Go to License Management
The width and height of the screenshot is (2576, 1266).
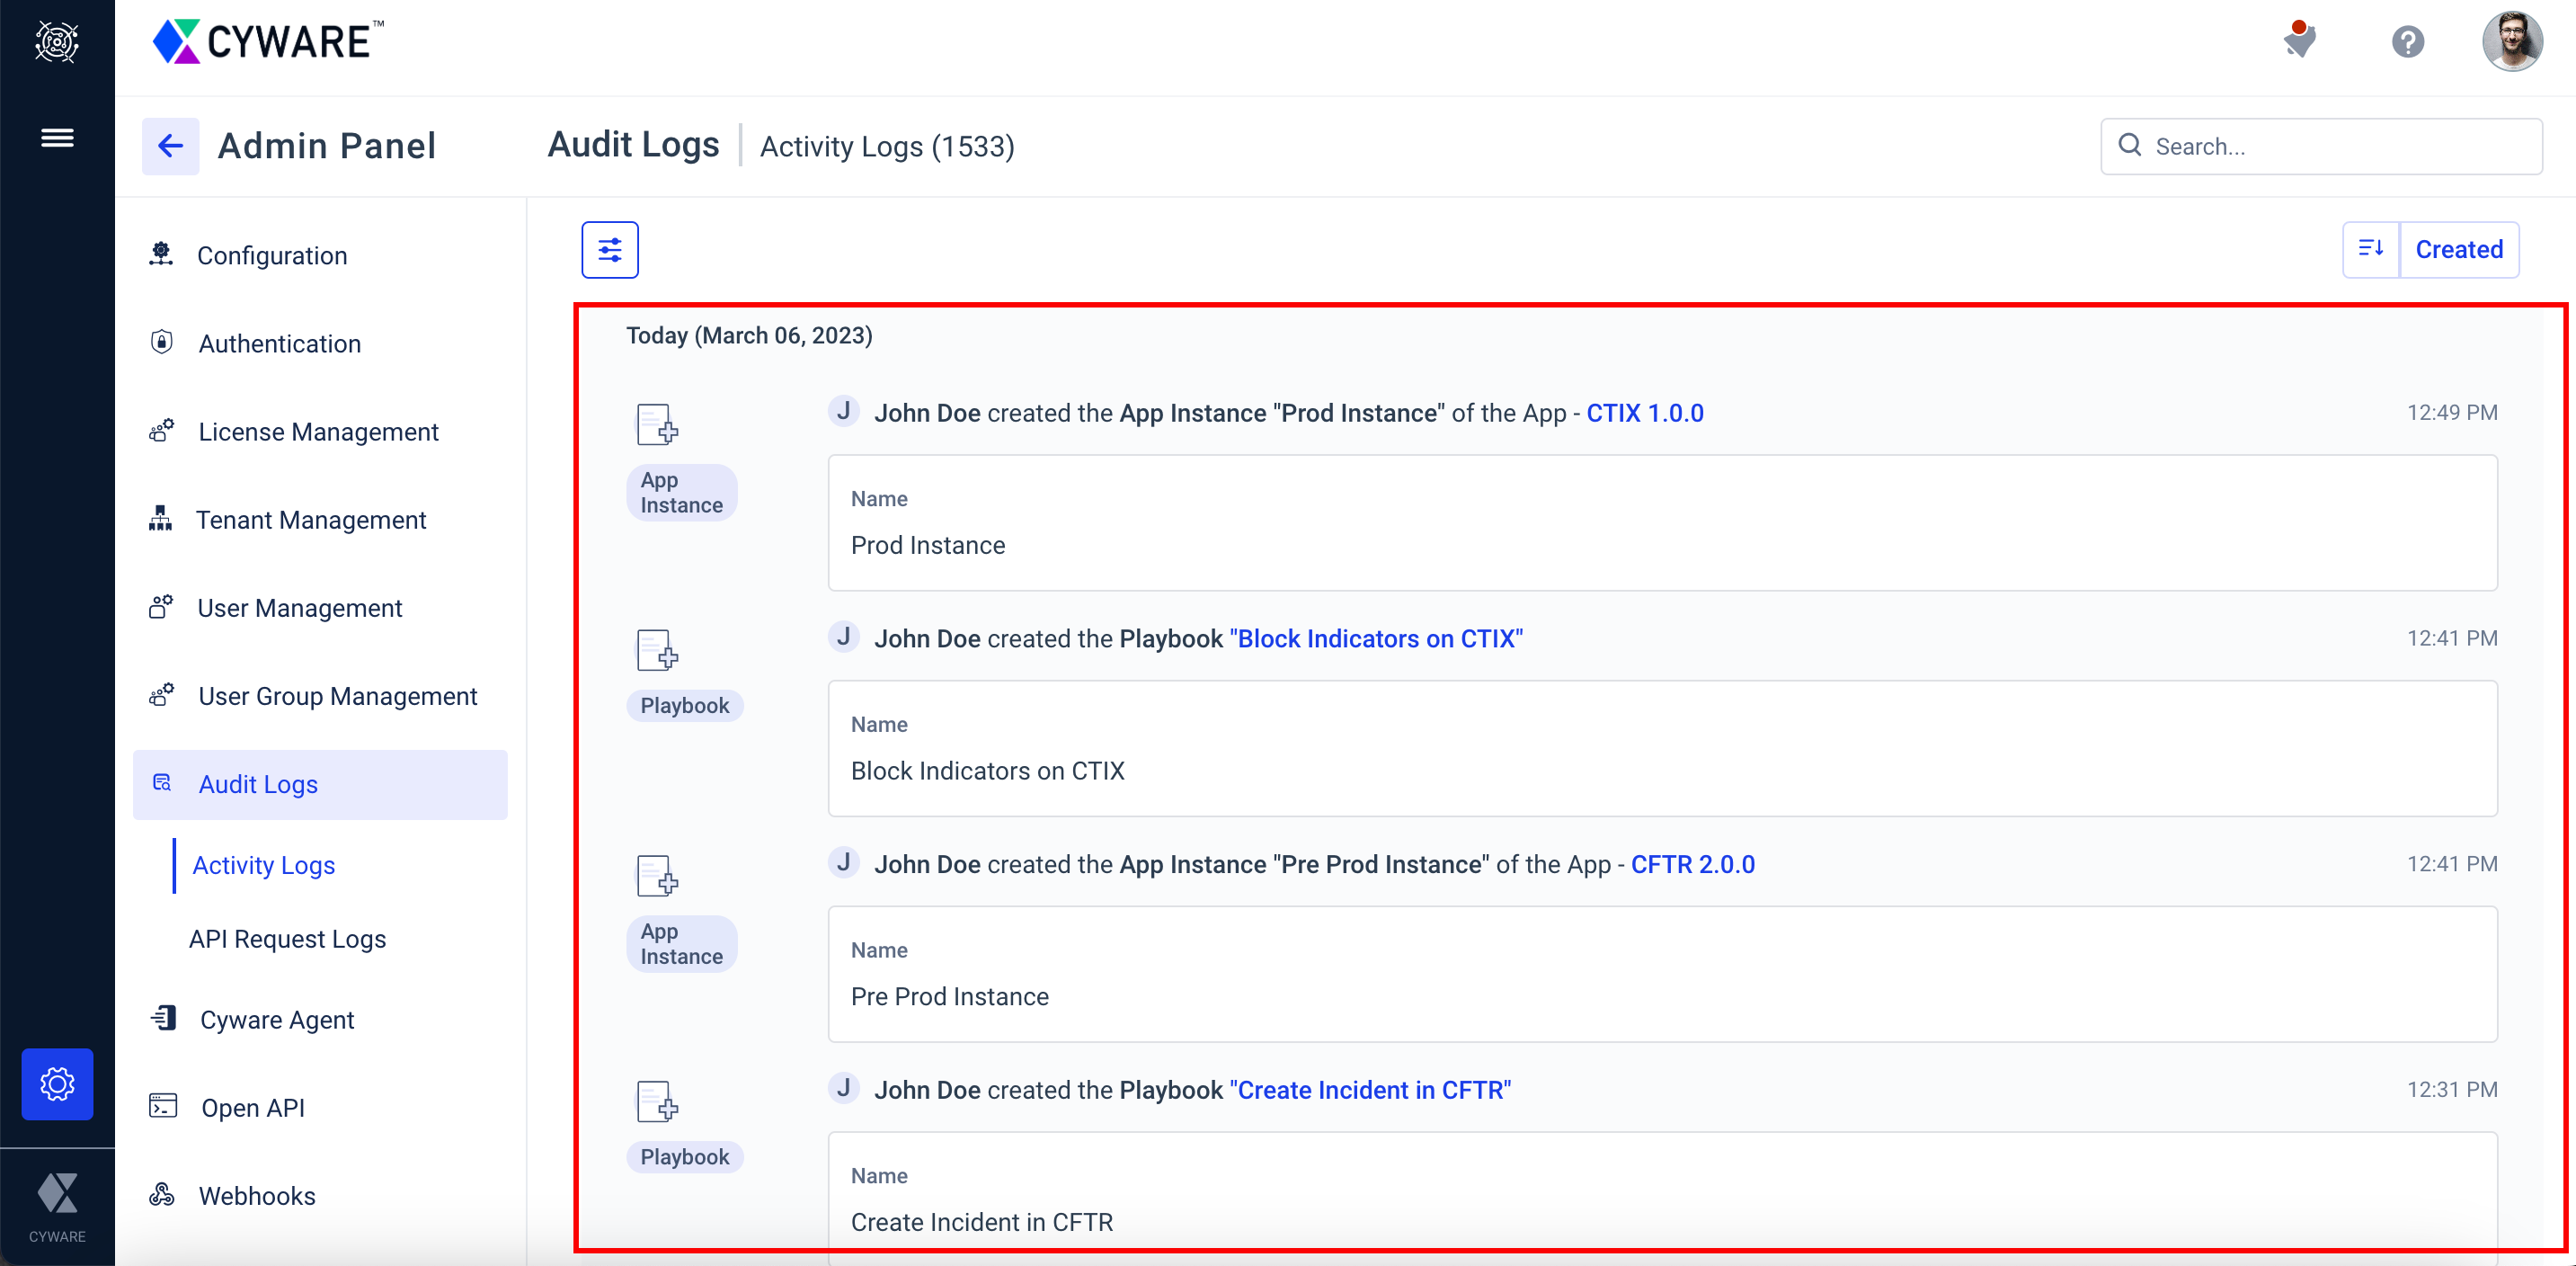(318, 432)
